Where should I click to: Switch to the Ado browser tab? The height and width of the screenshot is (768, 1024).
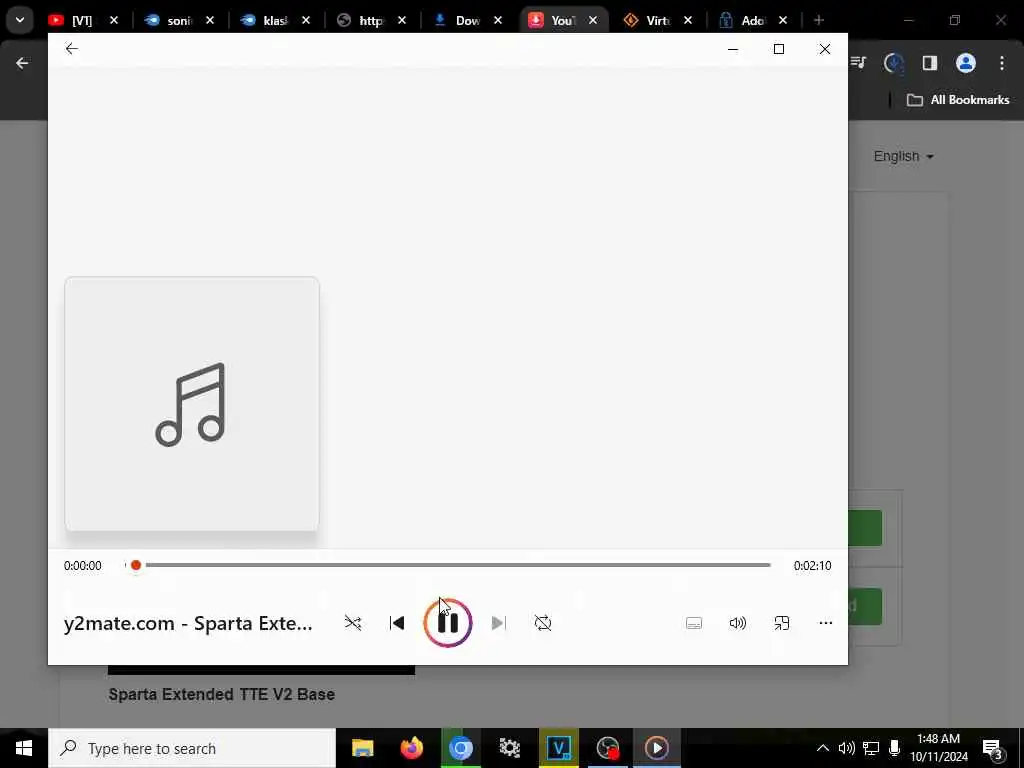[x=742, y=20]
